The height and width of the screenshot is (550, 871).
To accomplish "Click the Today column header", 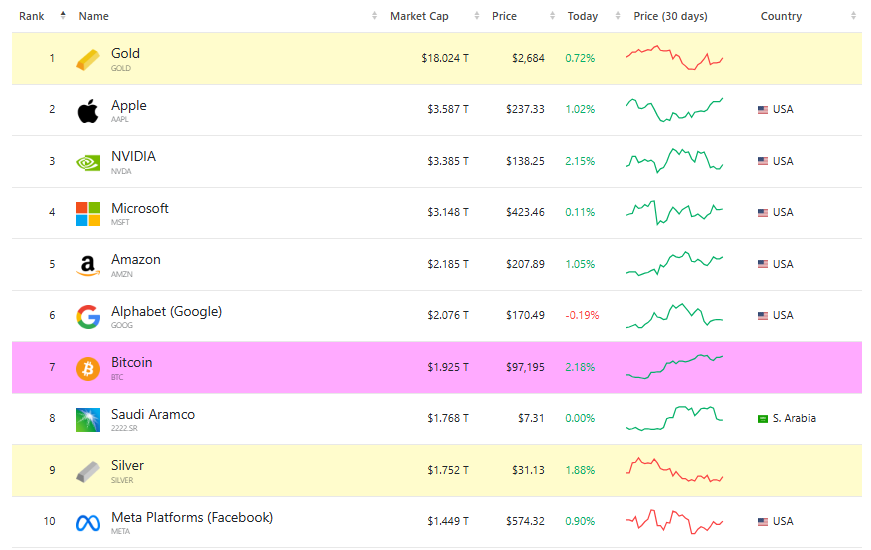I will (583, 16).
